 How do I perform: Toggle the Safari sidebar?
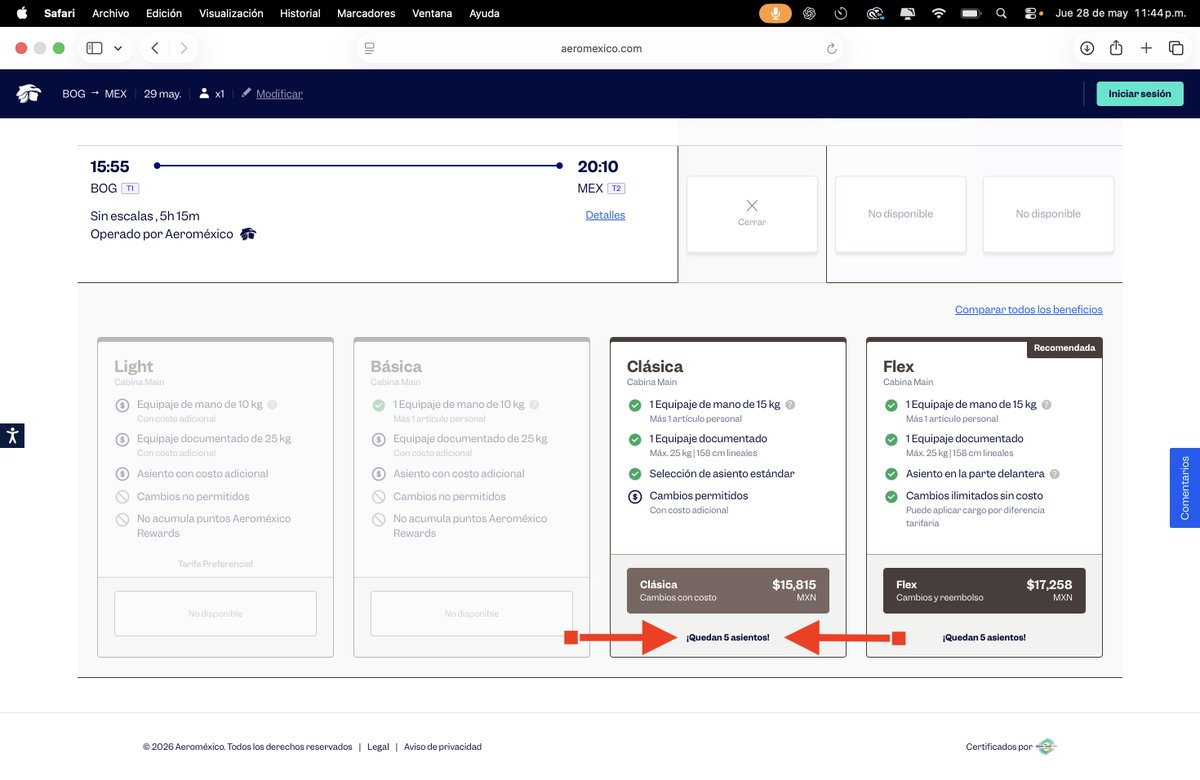pyautogui.click(x=94, y=48)
